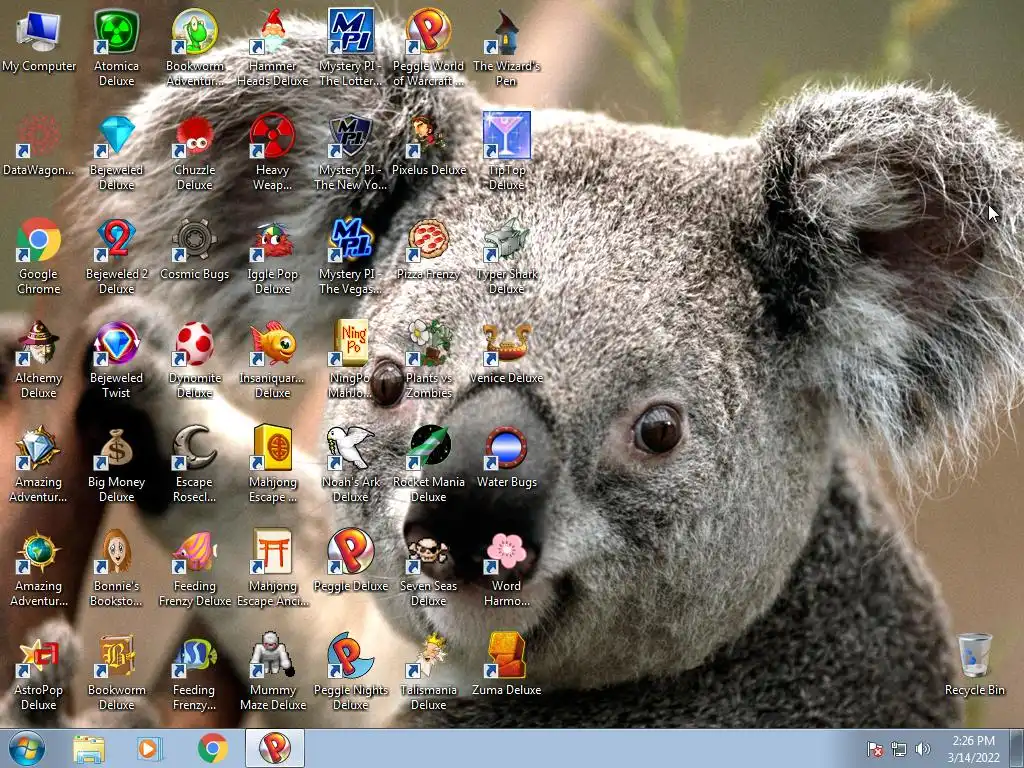1024x768 pixels.
Task: Open the volume speaker tray icon
Action: pyautogui.click(x=922, y=749)
